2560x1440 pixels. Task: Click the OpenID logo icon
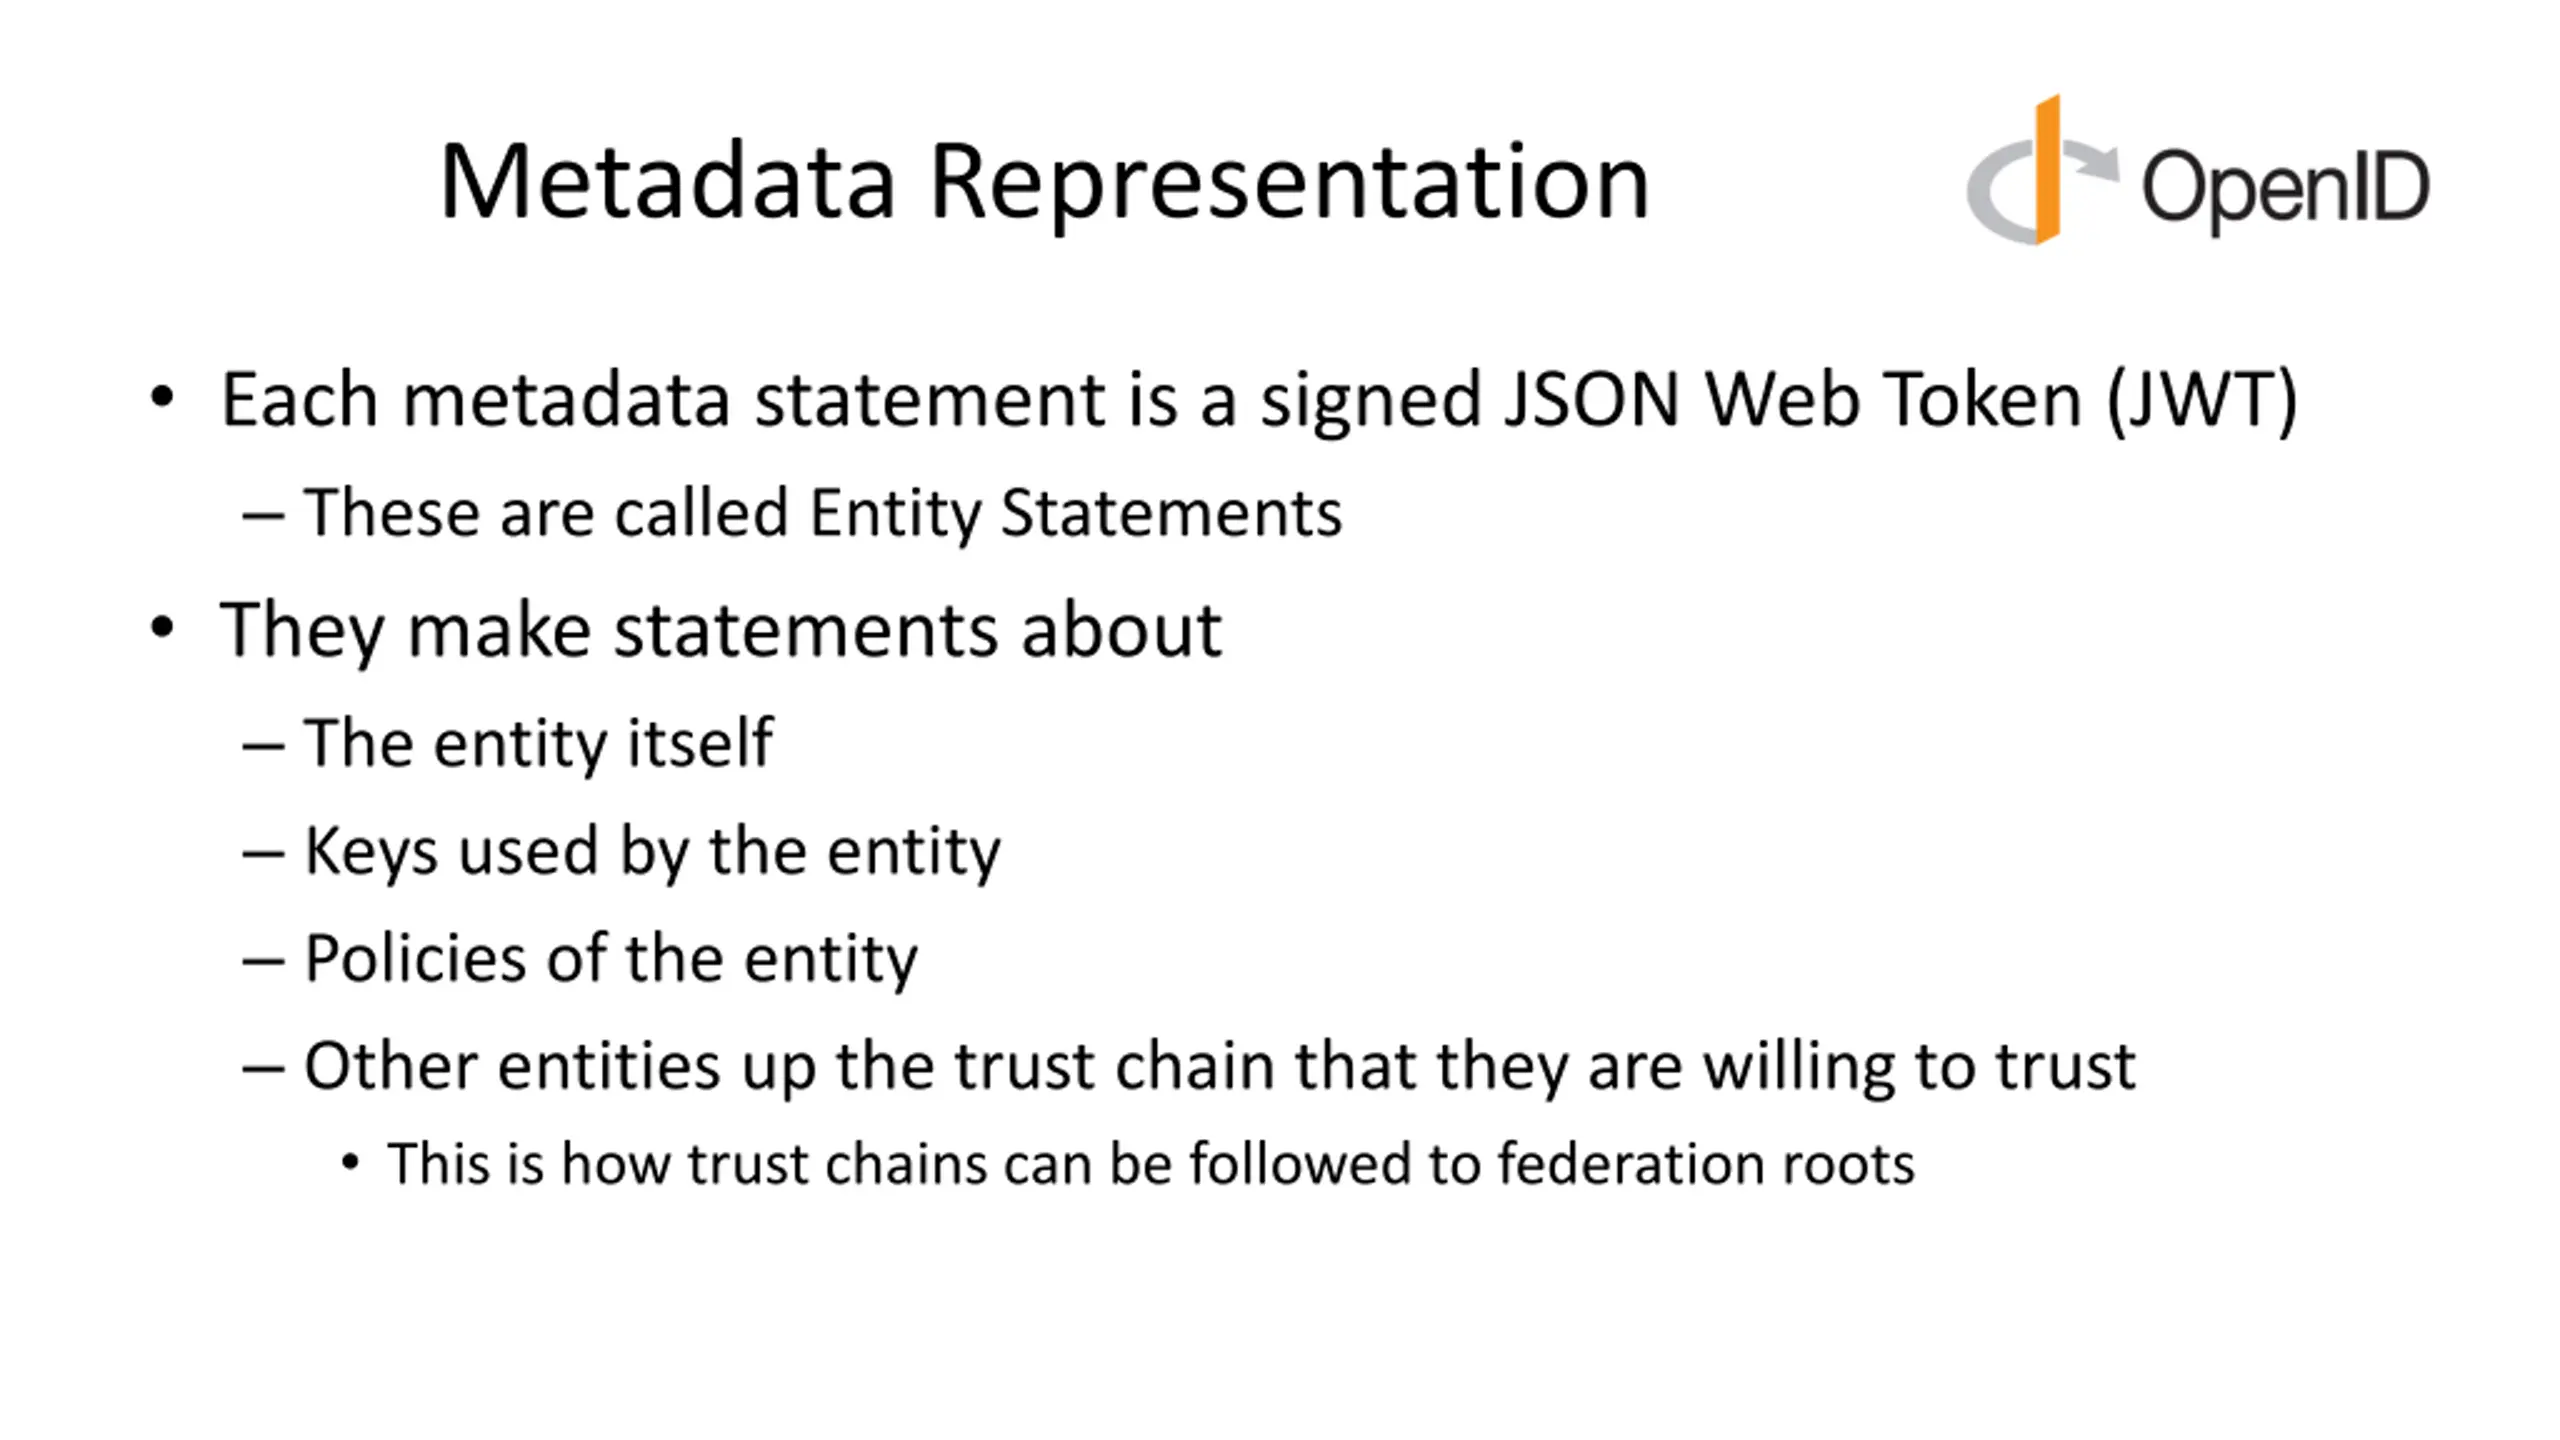coord(2197,169)
